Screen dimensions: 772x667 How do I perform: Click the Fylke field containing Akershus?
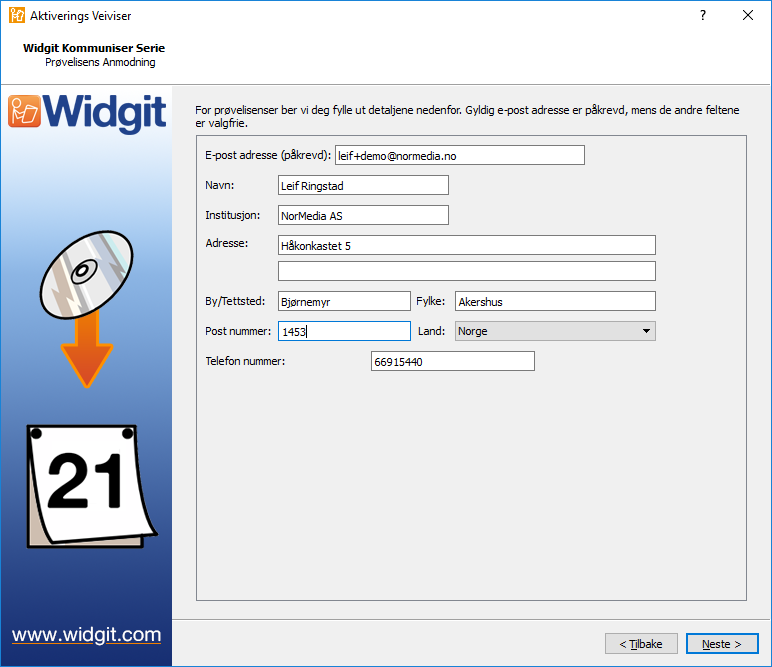[555, 301]
